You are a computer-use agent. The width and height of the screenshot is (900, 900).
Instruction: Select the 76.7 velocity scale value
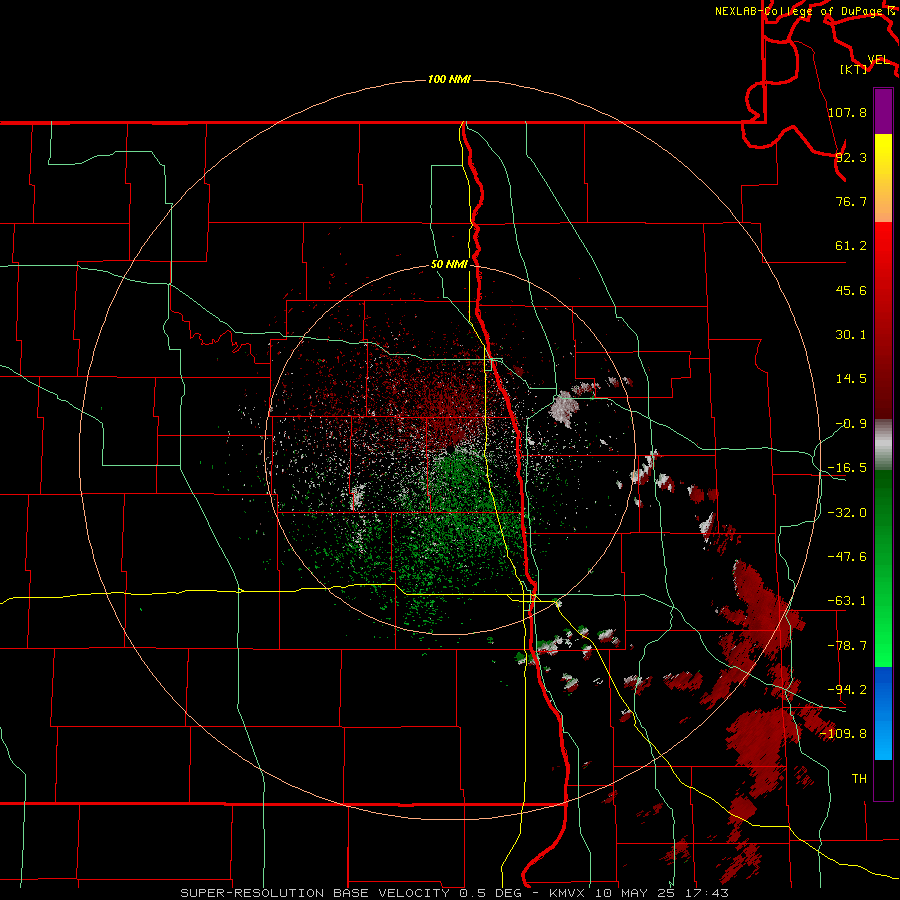851,201
